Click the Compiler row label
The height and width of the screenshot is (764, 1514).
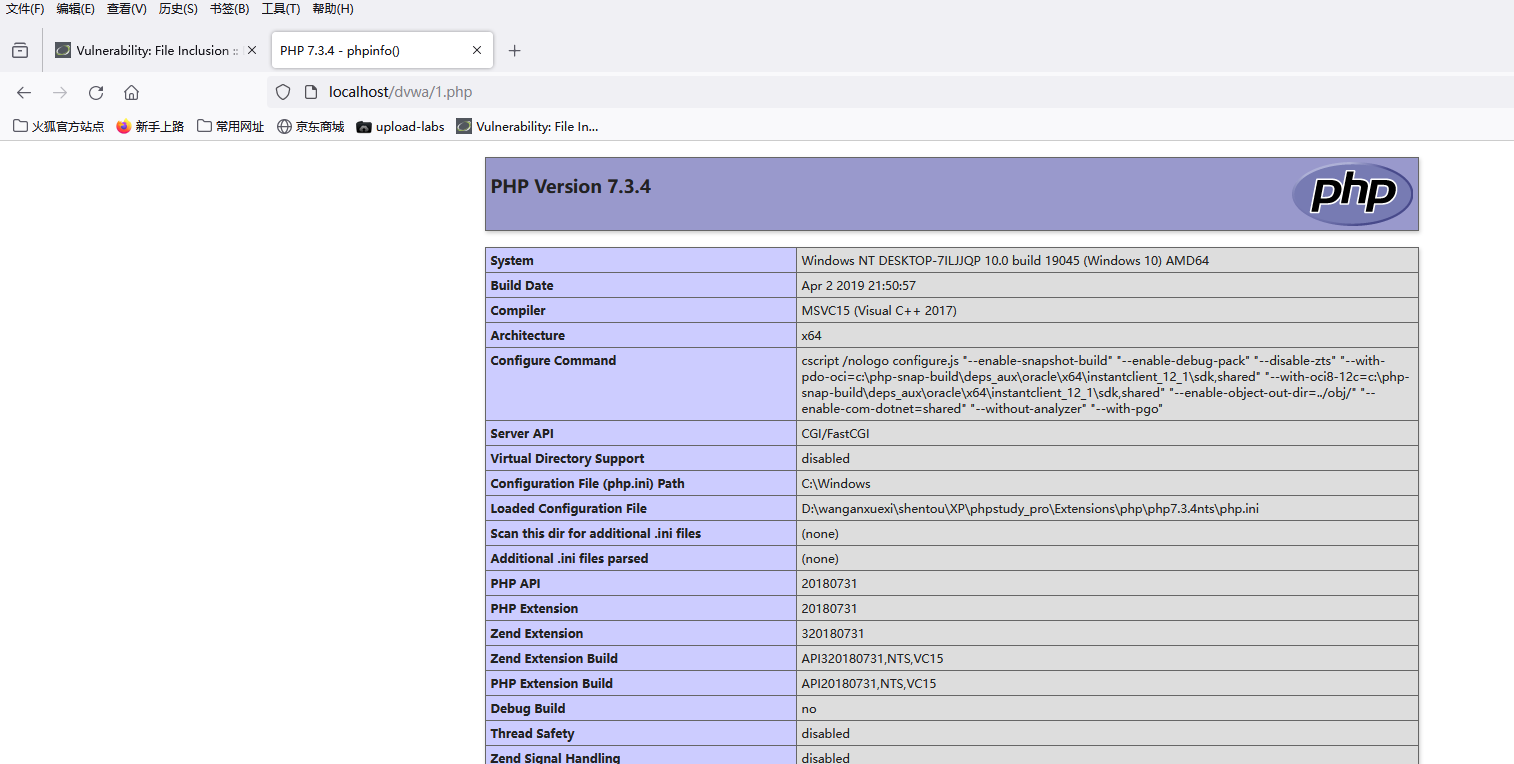point(518,311)
